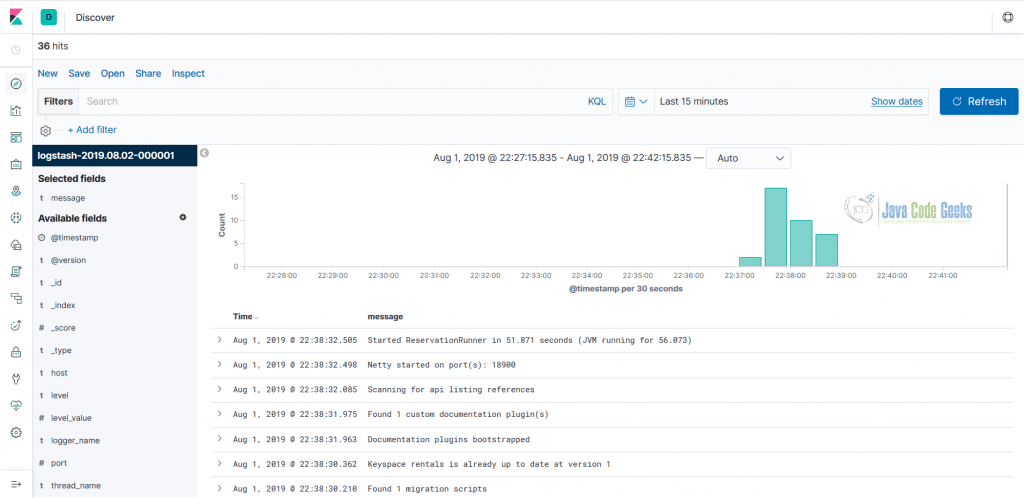Open Discover compass icon in sidebar
The image size is (1024, 498).
16,84
